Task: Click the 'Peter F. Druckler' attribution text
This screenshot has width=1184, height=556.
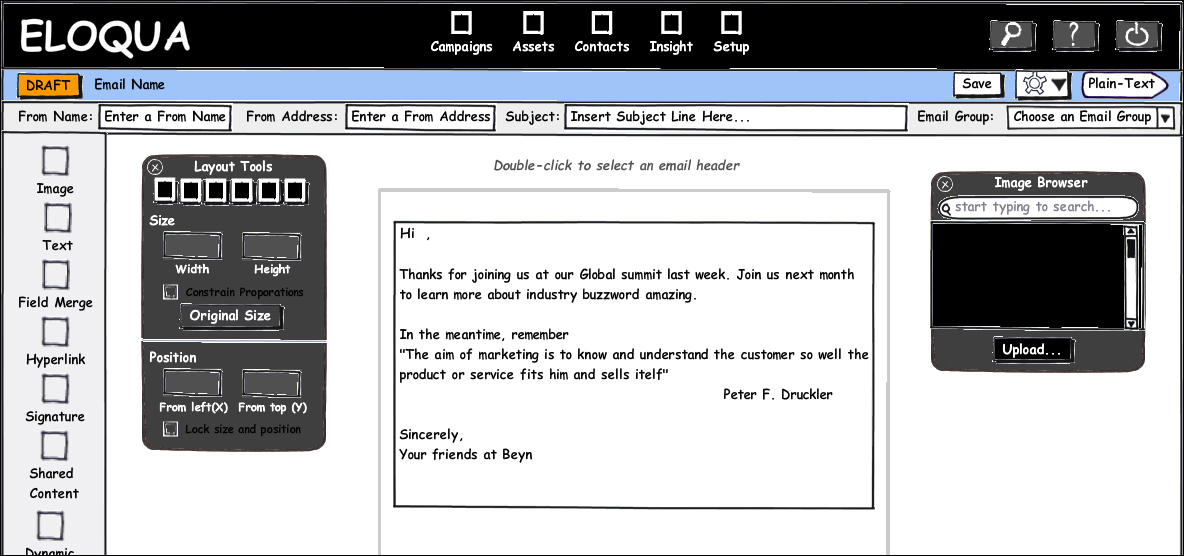Action: point(778,394)
